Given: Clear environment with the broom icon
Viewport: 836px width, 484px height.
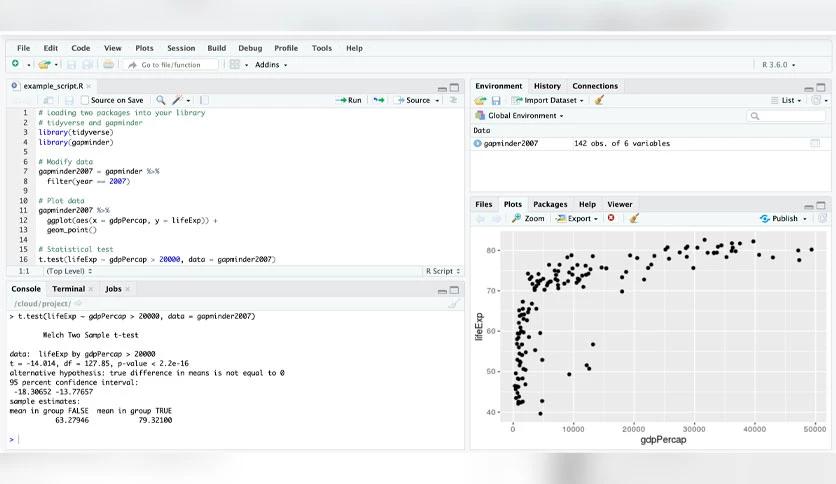Looking at the screenshot, I should [599, 100].
